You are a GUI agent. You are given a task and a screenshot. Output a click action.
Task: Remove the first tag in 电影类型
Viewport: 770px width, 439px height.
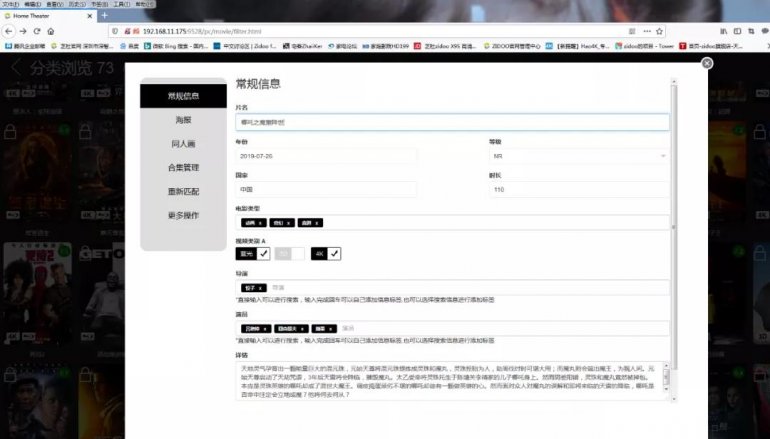pos(260,223)
